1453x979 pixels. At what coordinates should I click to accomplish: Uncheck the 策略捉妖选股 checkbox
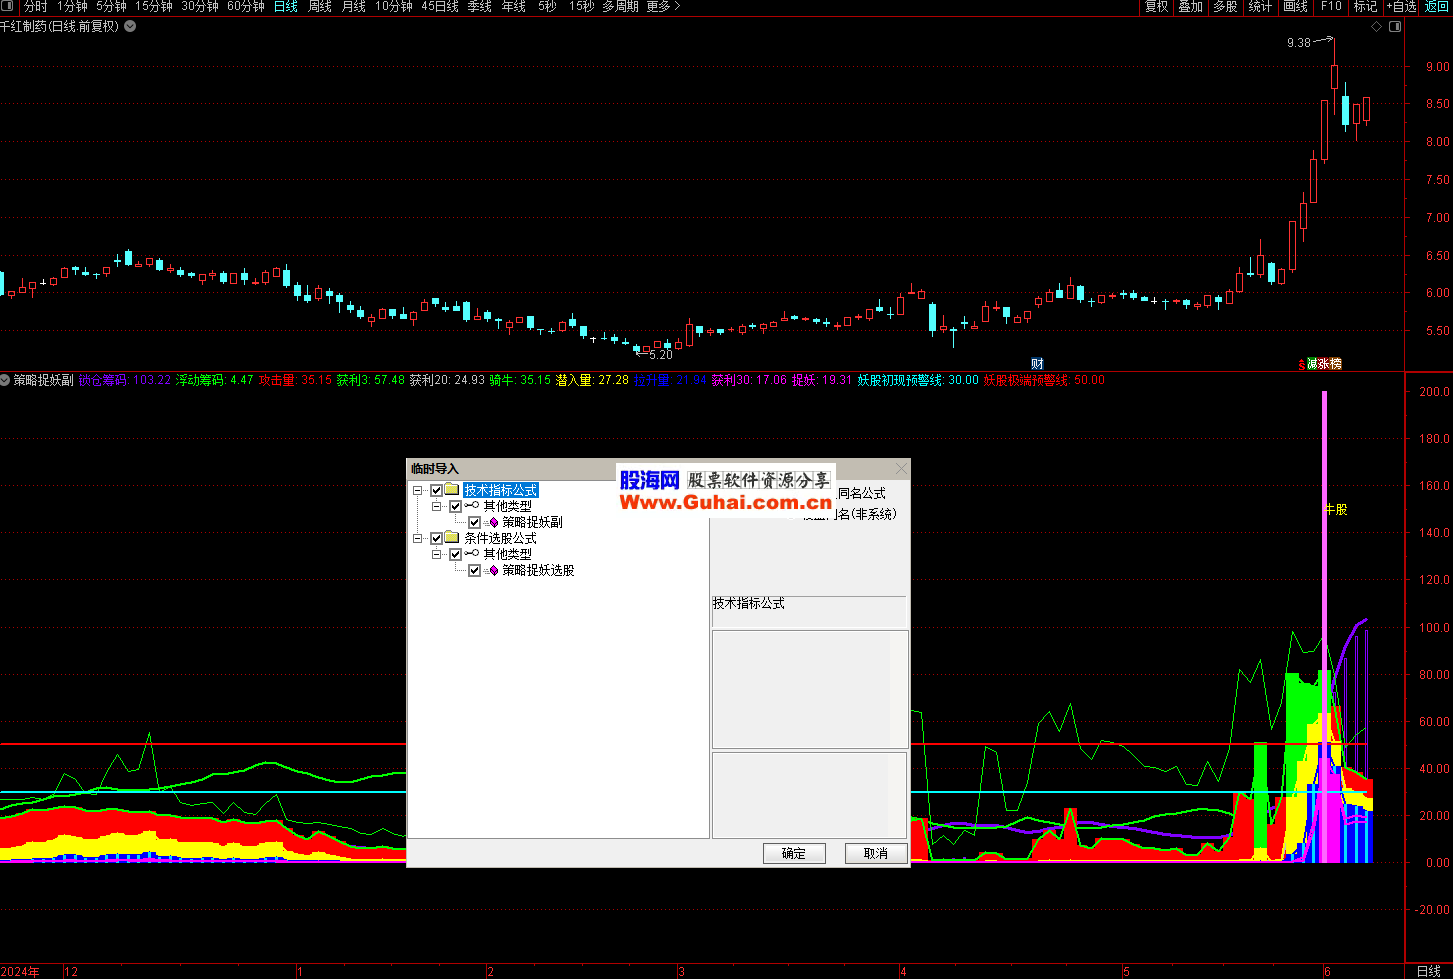point(474,571)
